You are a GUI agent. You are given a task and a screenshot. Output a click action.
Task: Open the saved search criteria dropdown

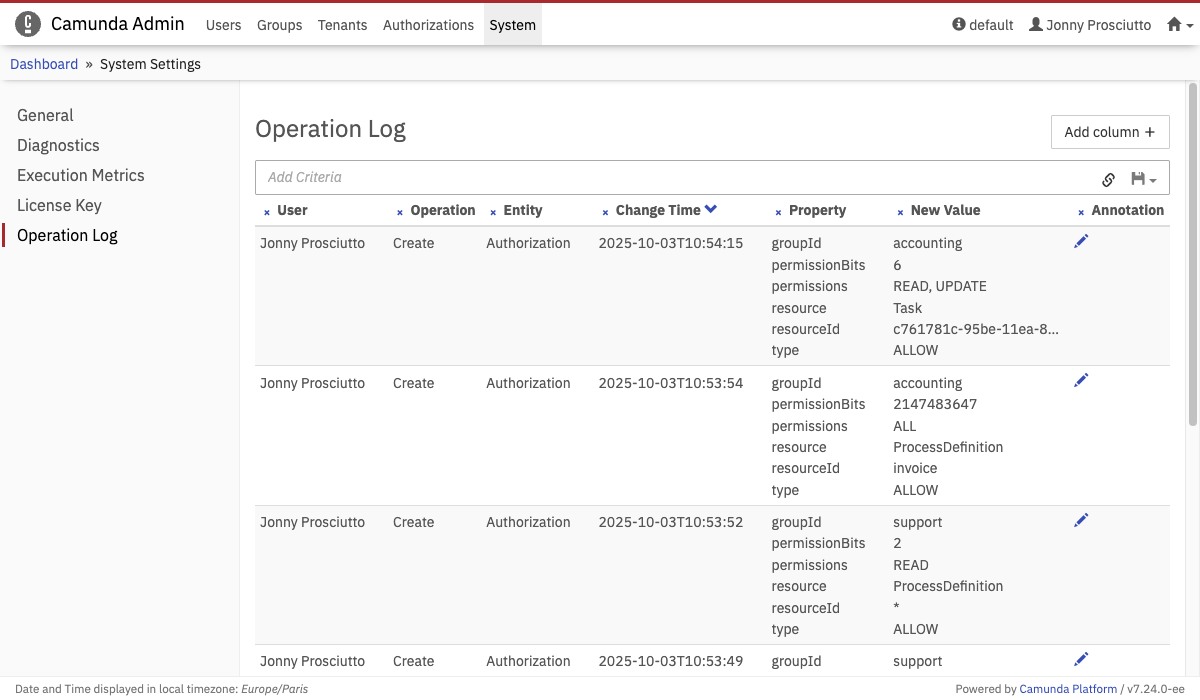pos(1143,179)
